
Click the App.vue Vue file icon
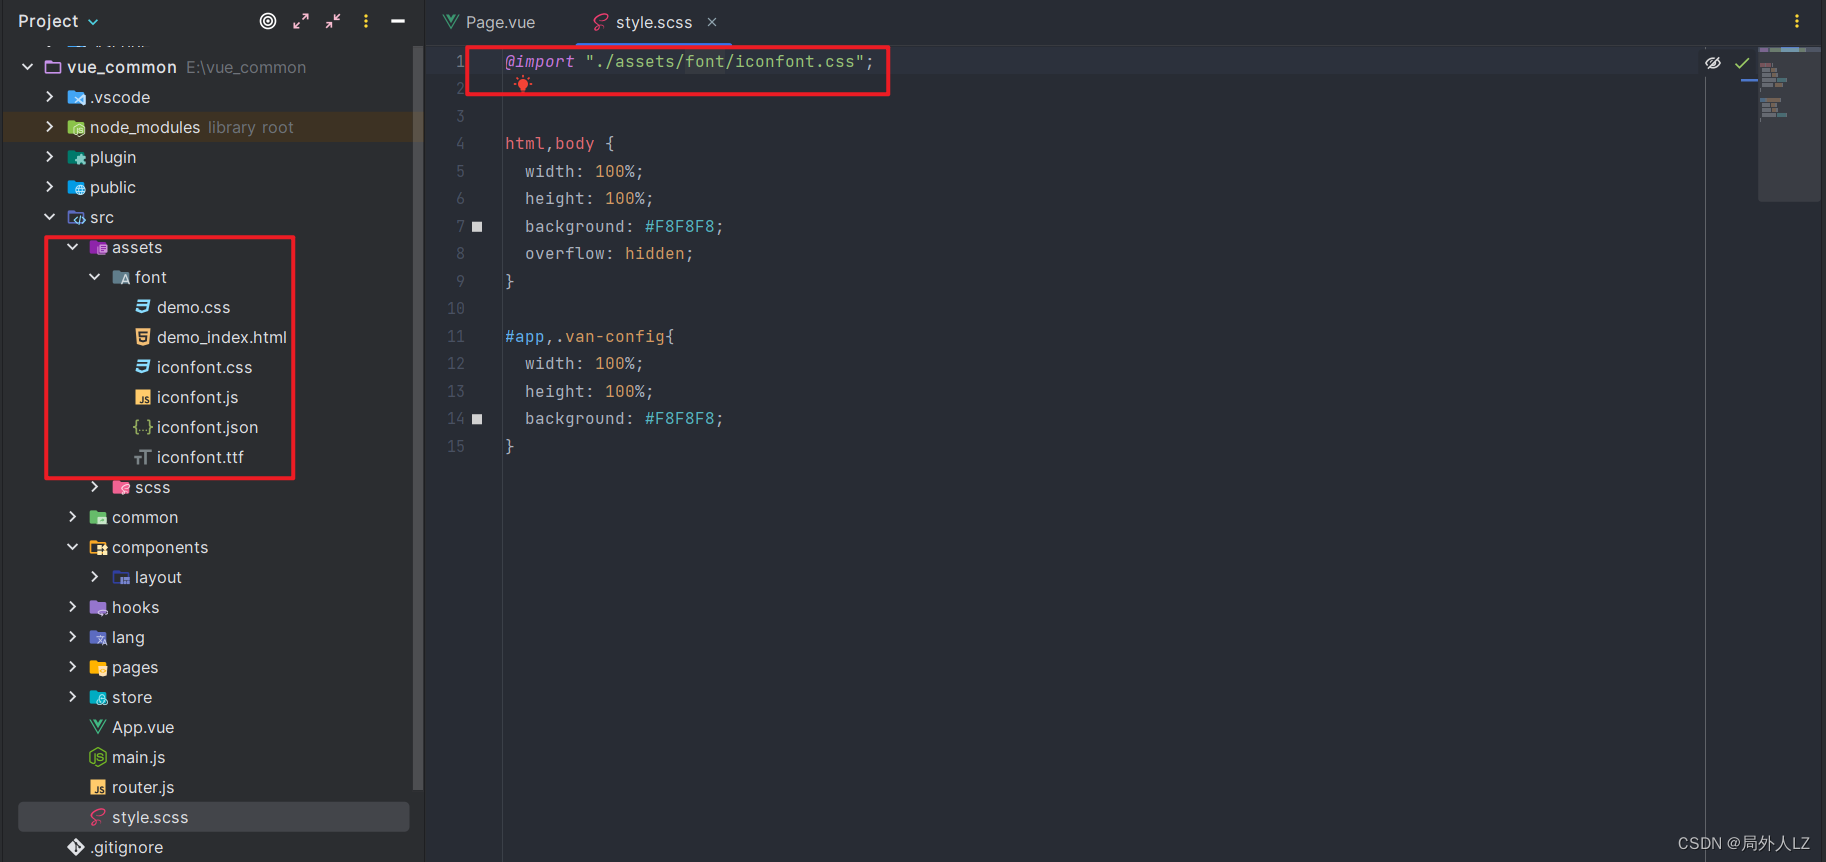pyautogui.click(x=98, y=727)
